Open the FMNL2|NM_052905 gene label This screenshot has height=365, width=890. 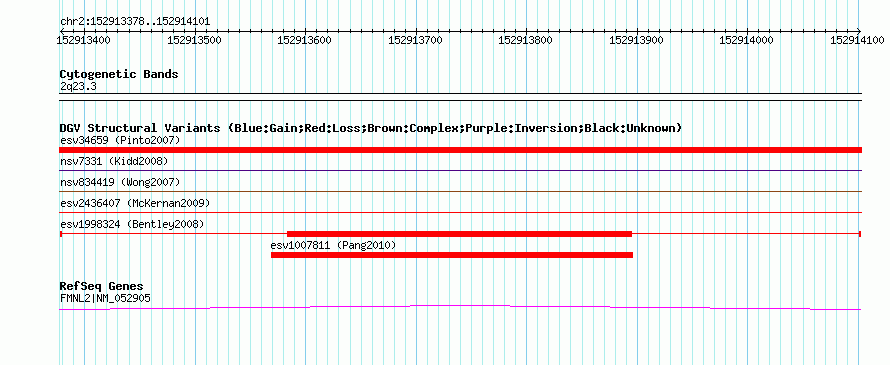point(105,298)
